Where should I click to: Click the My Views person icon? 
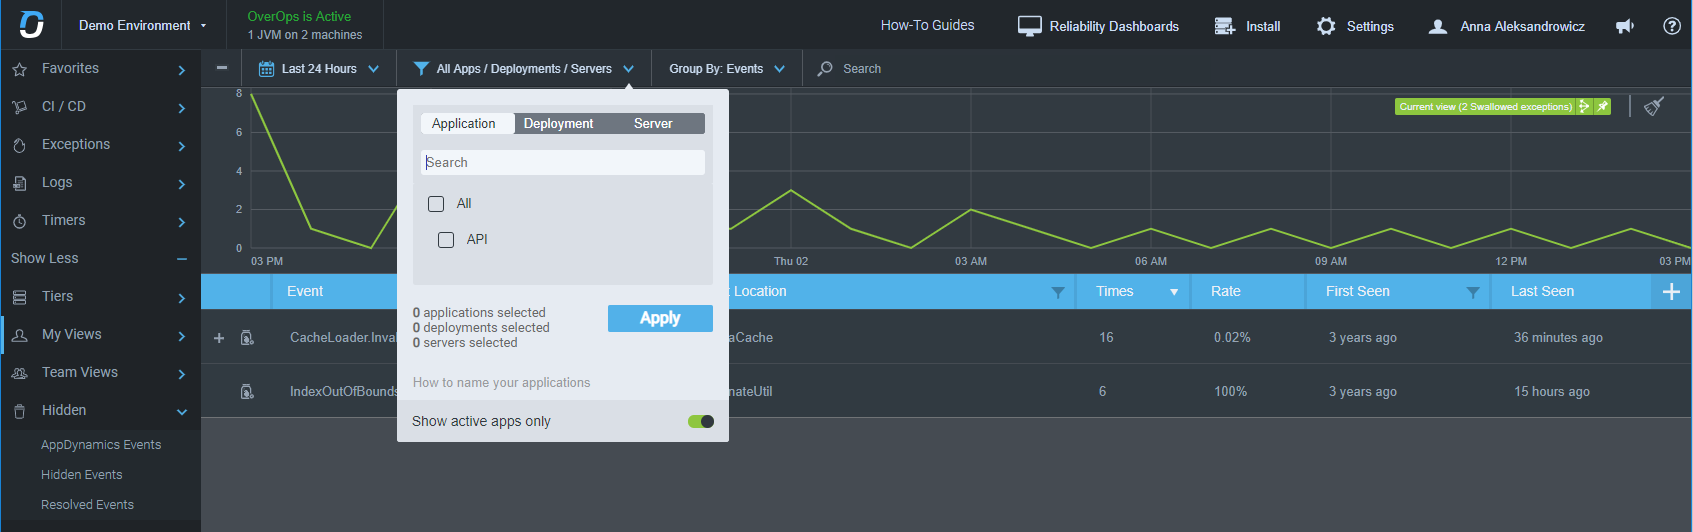coord(19,335)
